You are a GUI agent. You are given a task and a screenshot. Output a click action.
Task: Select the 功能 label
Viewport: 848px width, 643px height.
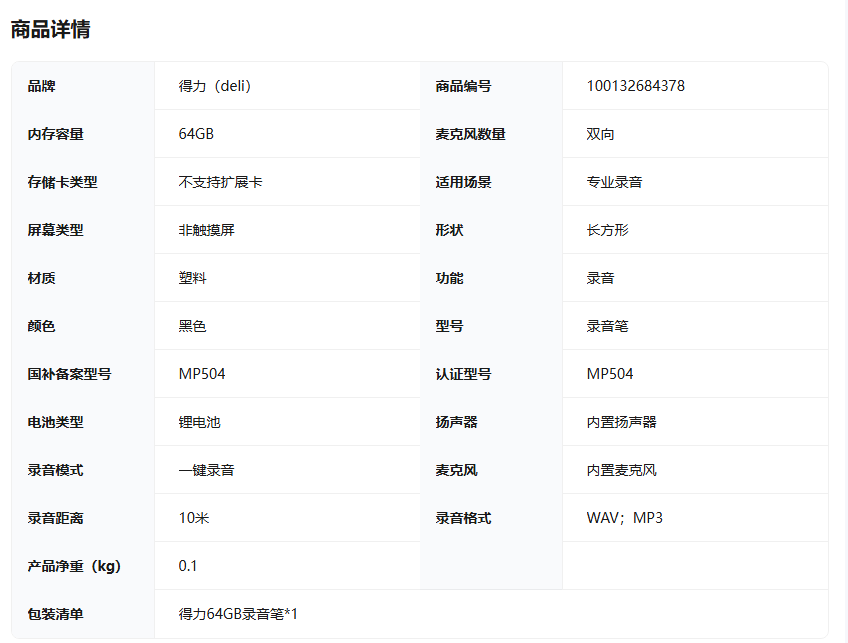click(x=449, y=279)
